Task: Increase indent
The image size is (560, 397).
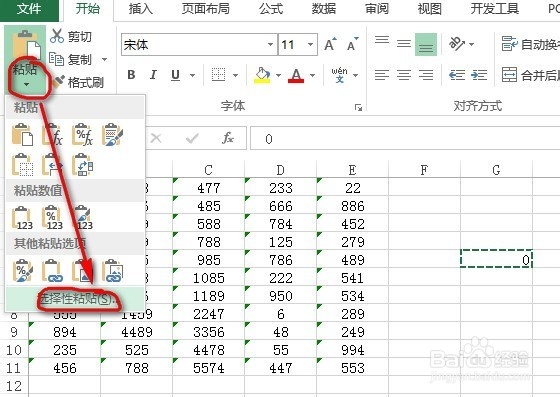Action: [x=479, y=75]
